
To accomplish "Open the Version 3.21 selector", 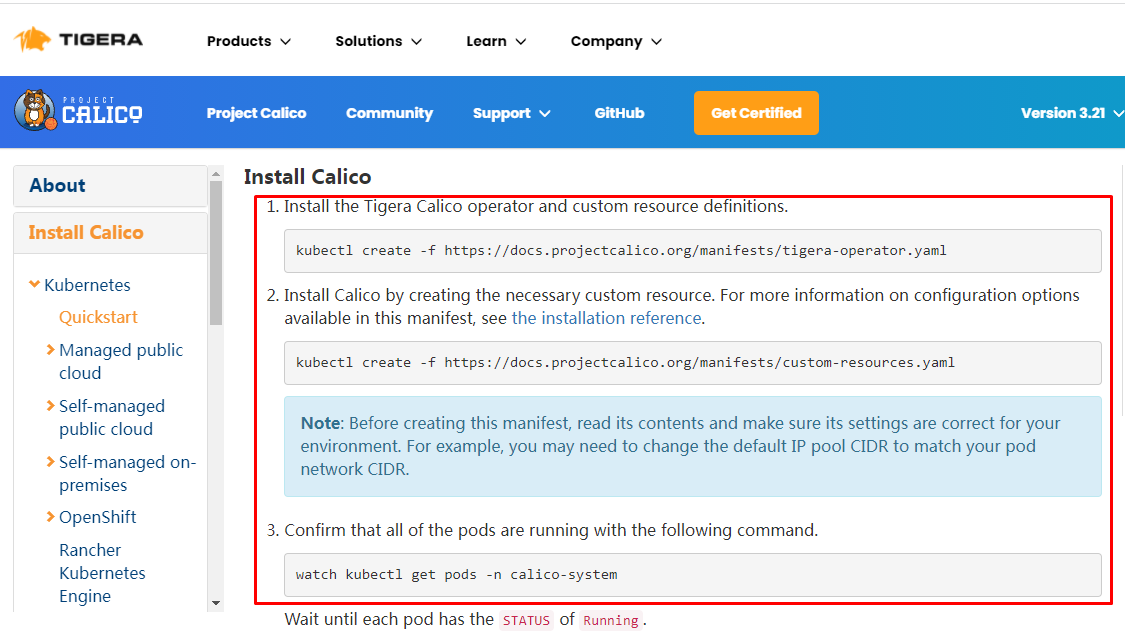I will tap(1071, 113).
